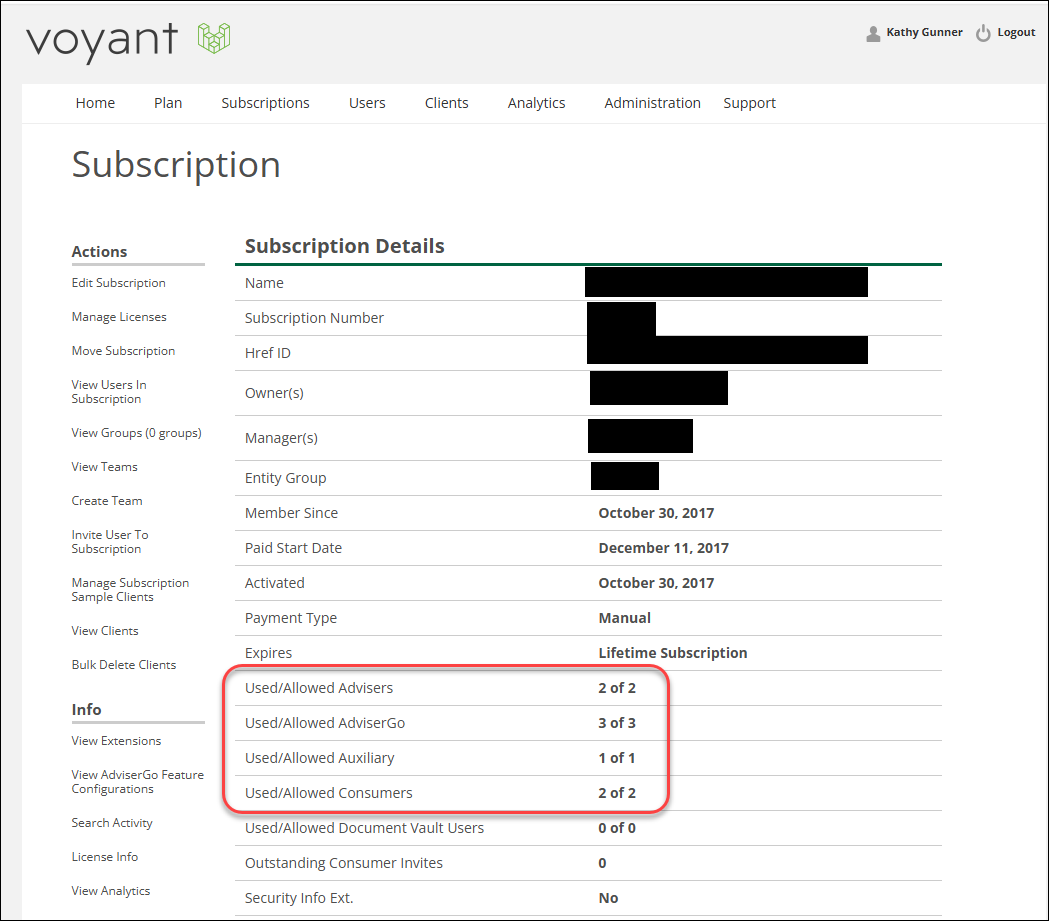Click Used/Allowed Consumers value 2 of 2
This screenshot has width=1049, height=921.
(617, 793)
